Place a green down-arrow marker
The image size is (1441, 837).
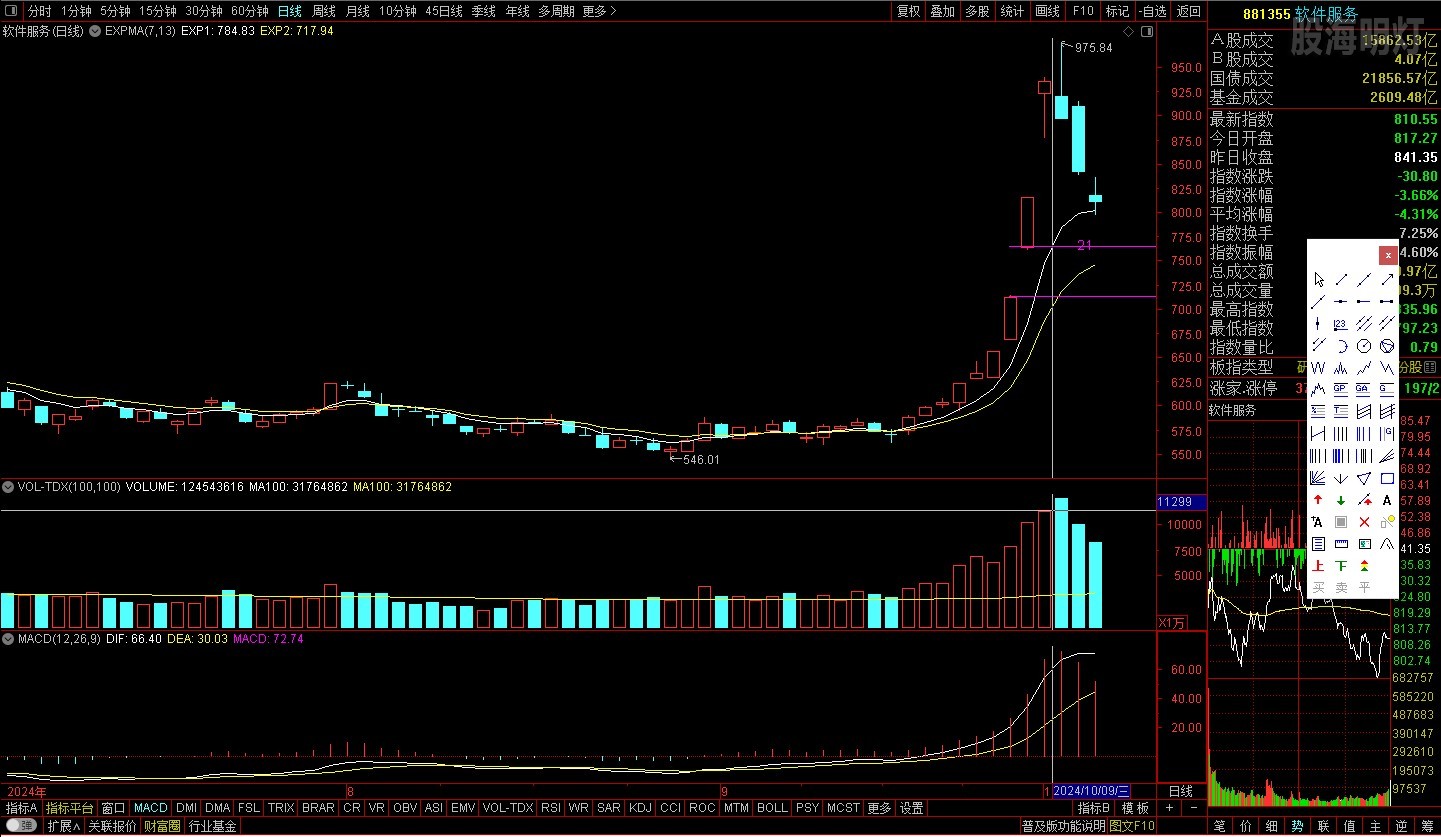[1341, 500]
